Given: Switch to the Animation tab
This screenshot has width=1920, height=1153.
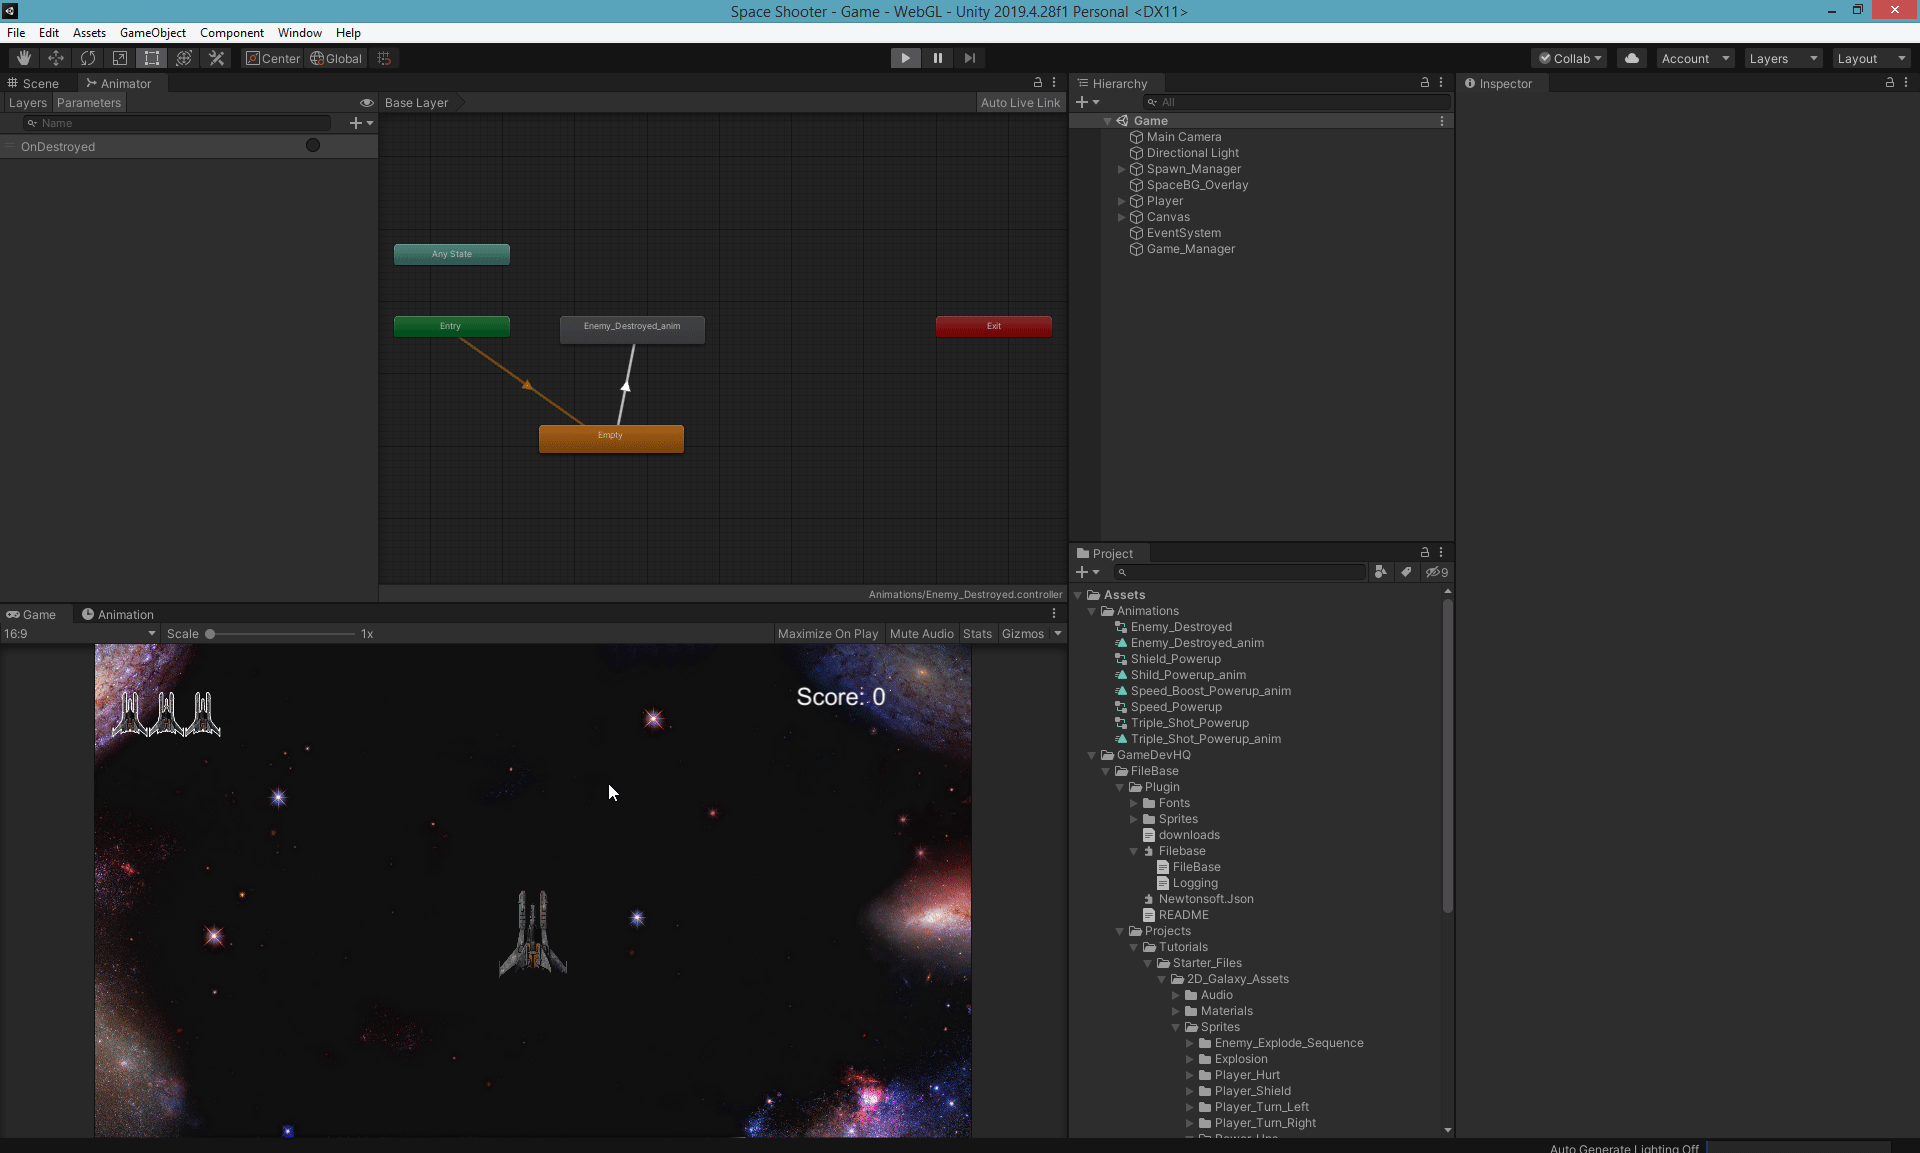Looking at the screenshot, I should [118, 614].
